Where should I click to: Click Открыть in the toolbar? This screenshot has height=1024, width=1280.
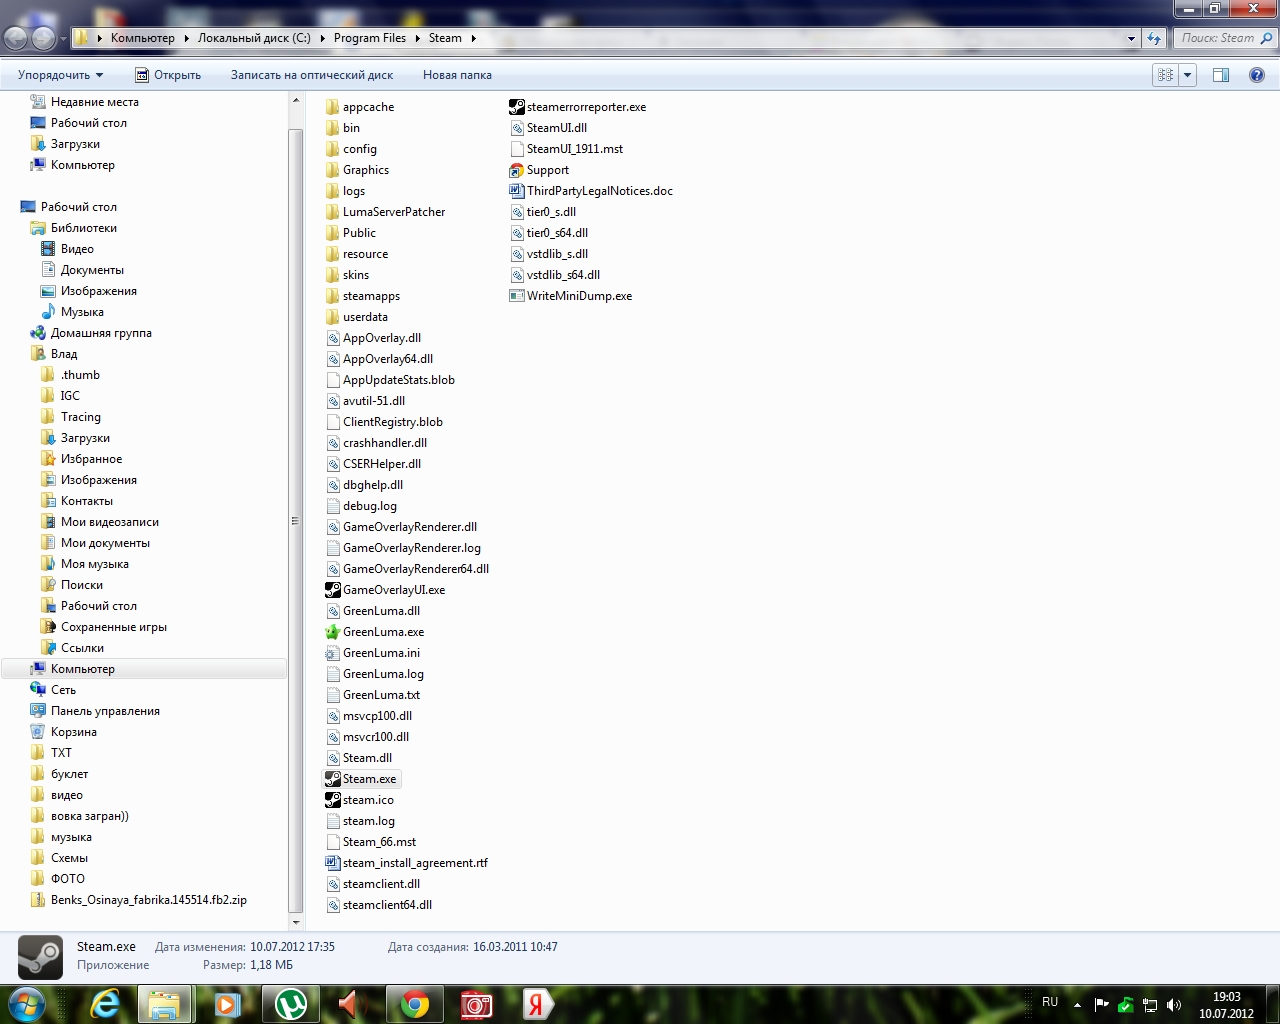click(168, 75)
